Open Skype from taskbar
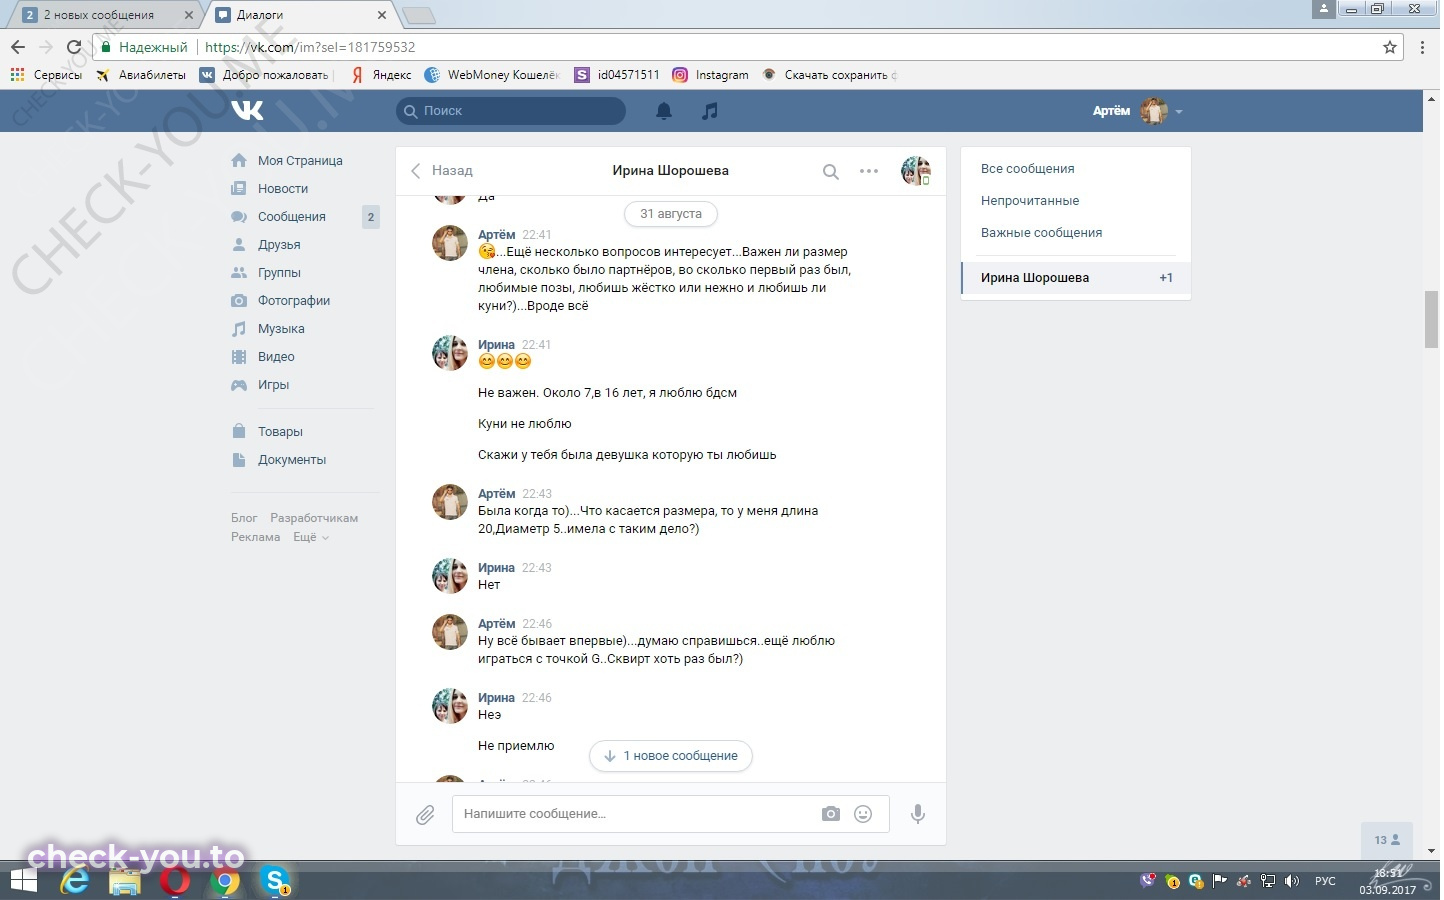This screenshot has width=1444, height=900. pos(275,881)
